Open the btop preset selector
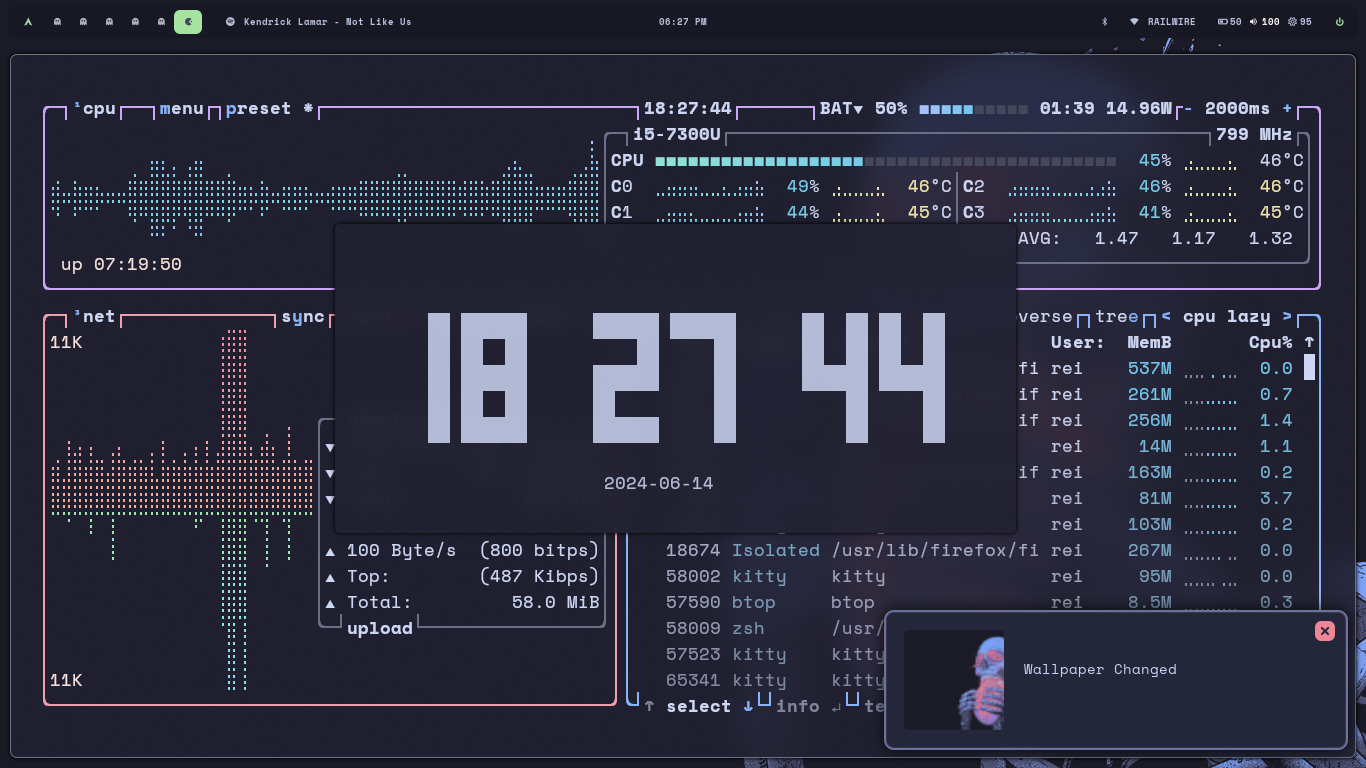The height and width of the screenshot is (768, 1366). pyautogui.click(x=258, y=108)
